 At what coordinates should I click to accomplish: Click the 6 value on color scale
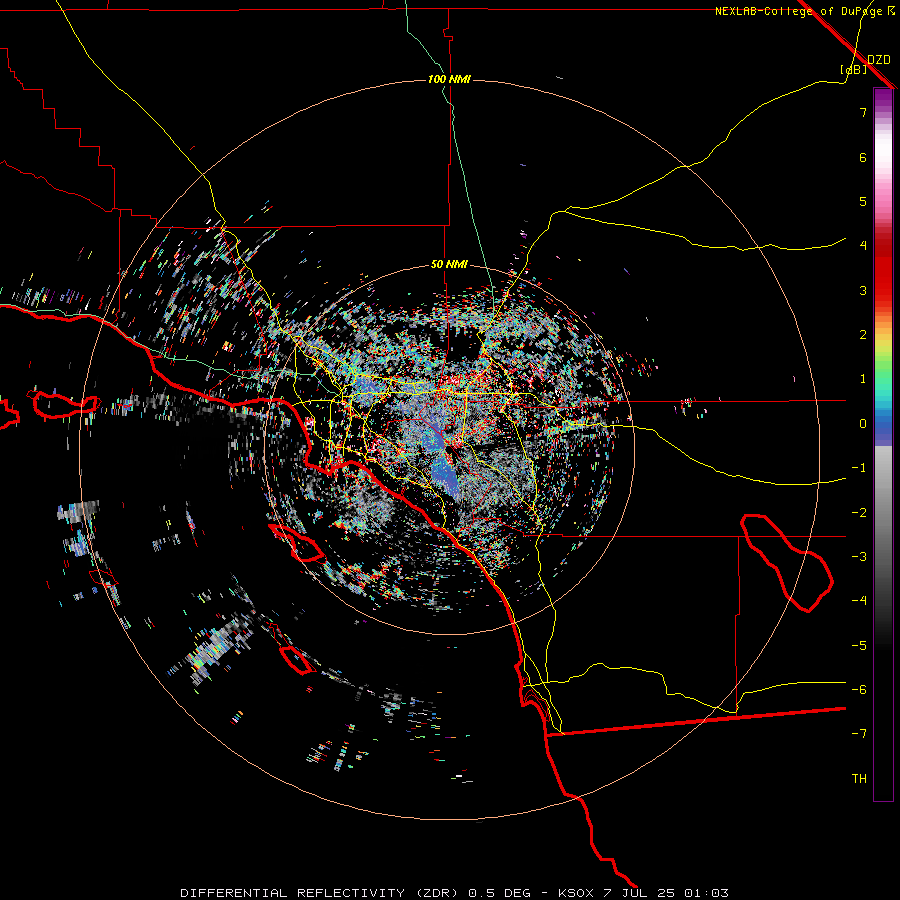863,157
